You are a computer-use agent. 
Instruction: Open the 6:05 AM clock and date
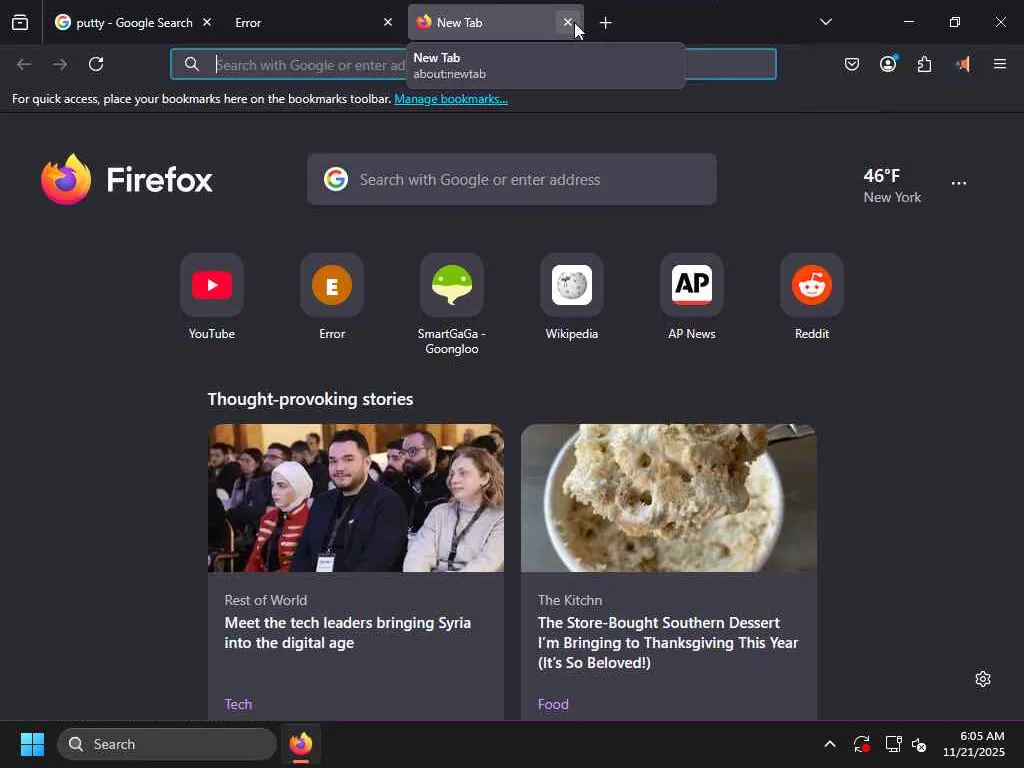pos(974,744)
